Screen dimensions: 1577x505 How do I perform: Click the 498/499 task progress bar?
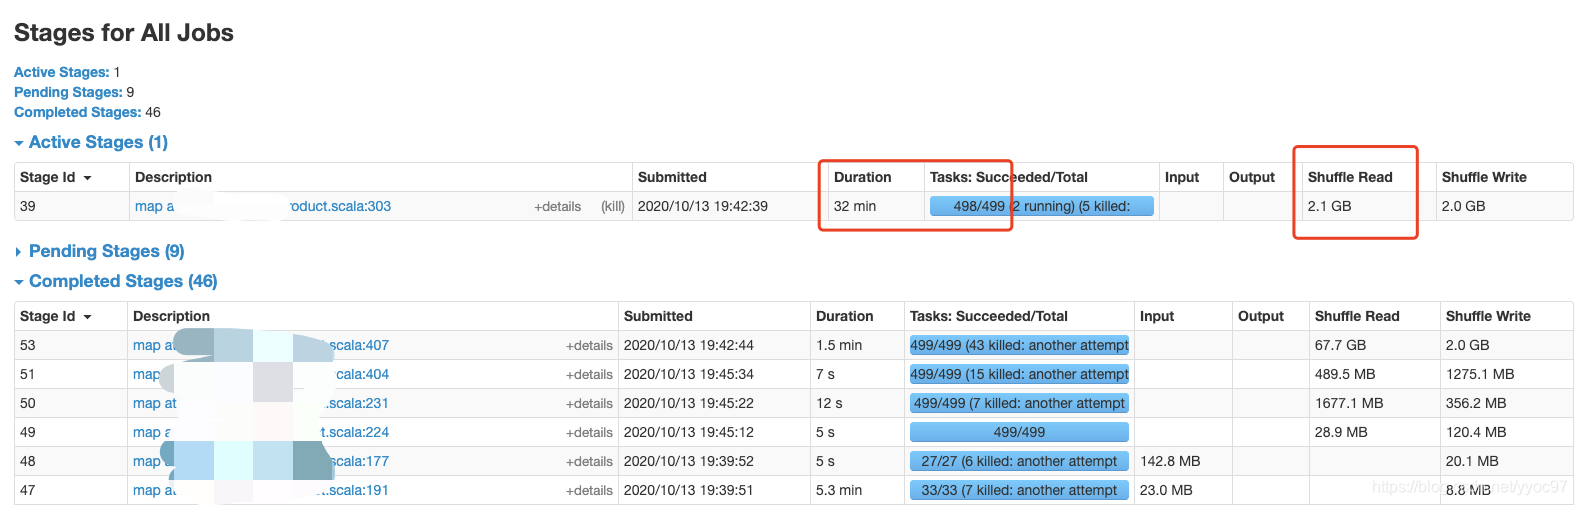click(1041, 206)
